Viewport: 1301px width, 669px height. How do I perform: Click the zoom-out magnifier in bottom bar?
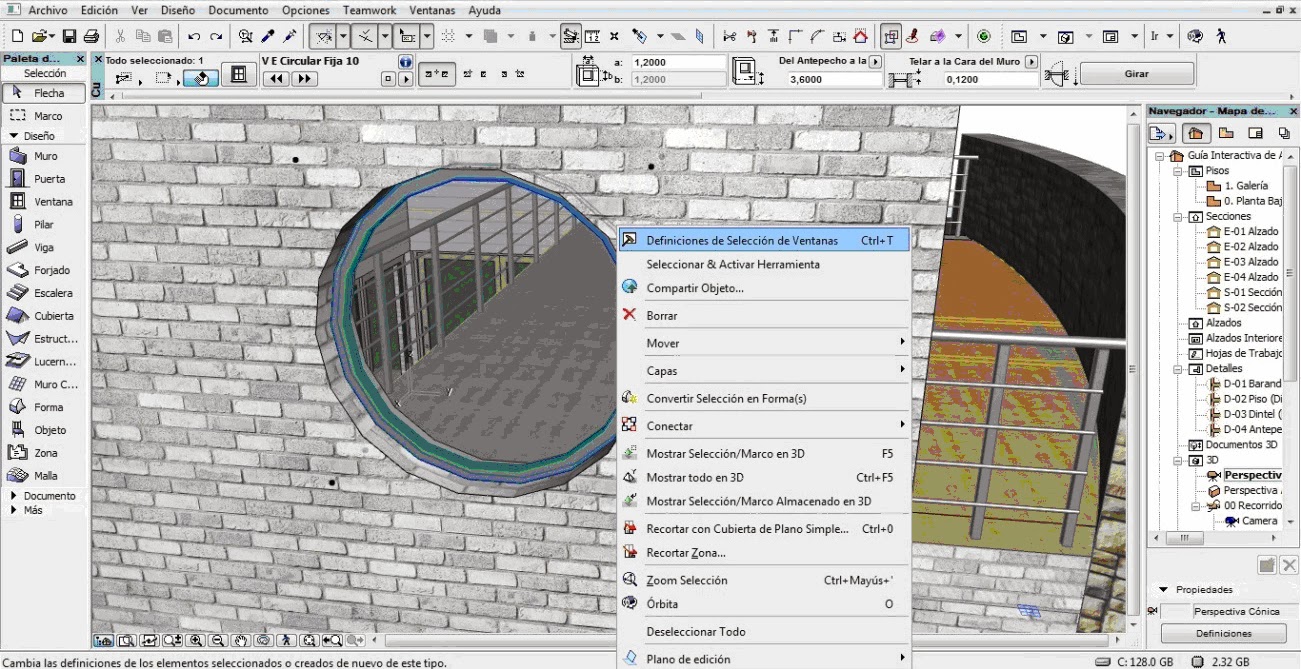pos(218,640)
